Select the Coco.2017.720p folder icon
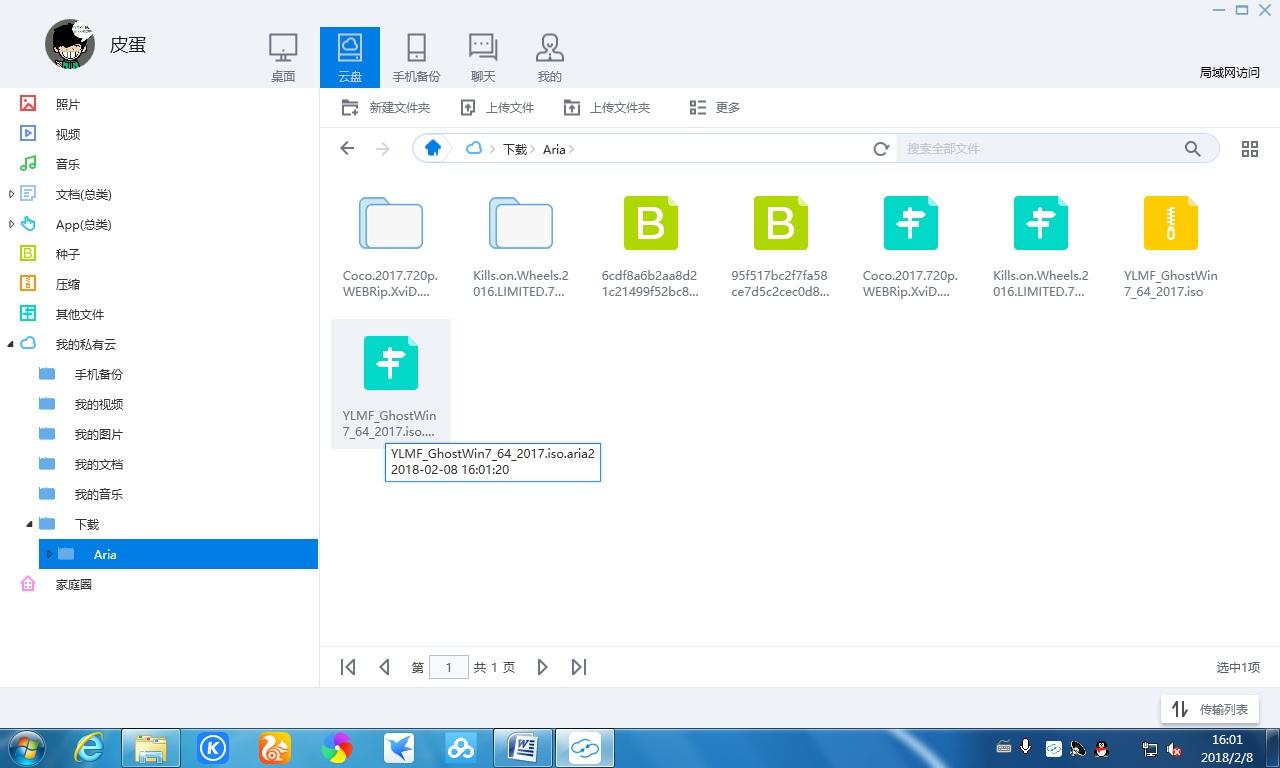The width and height of the screenshot is (1280, 768). point(391,223)
